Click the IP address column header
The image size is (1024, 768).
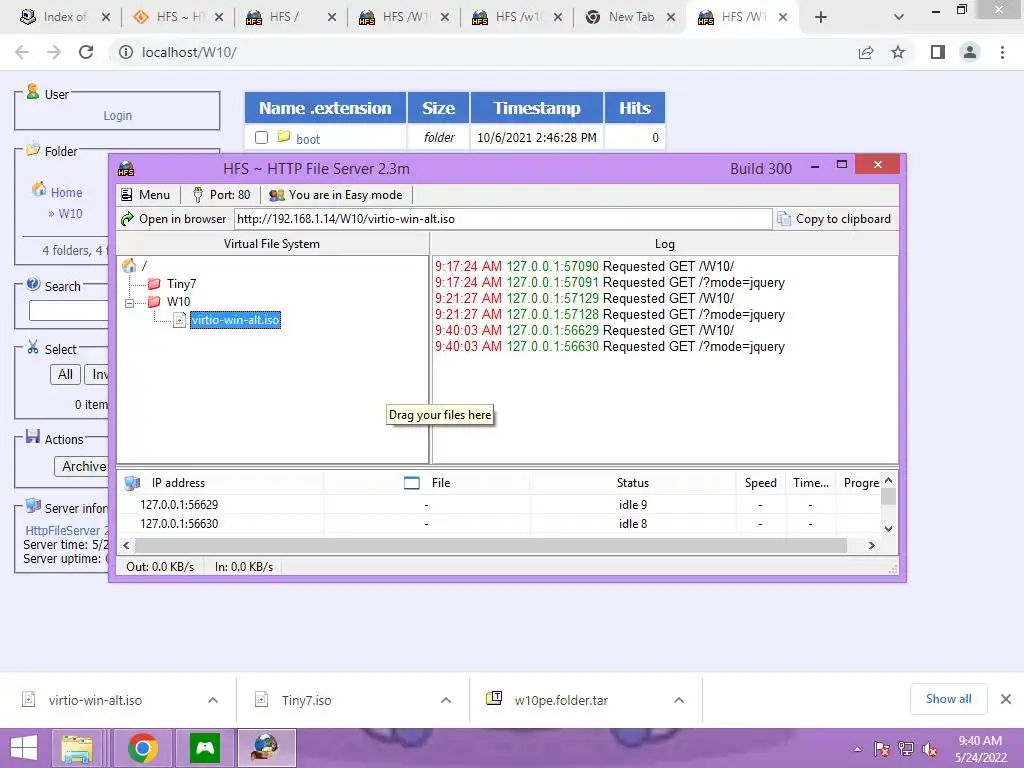[x=220, y=483]
